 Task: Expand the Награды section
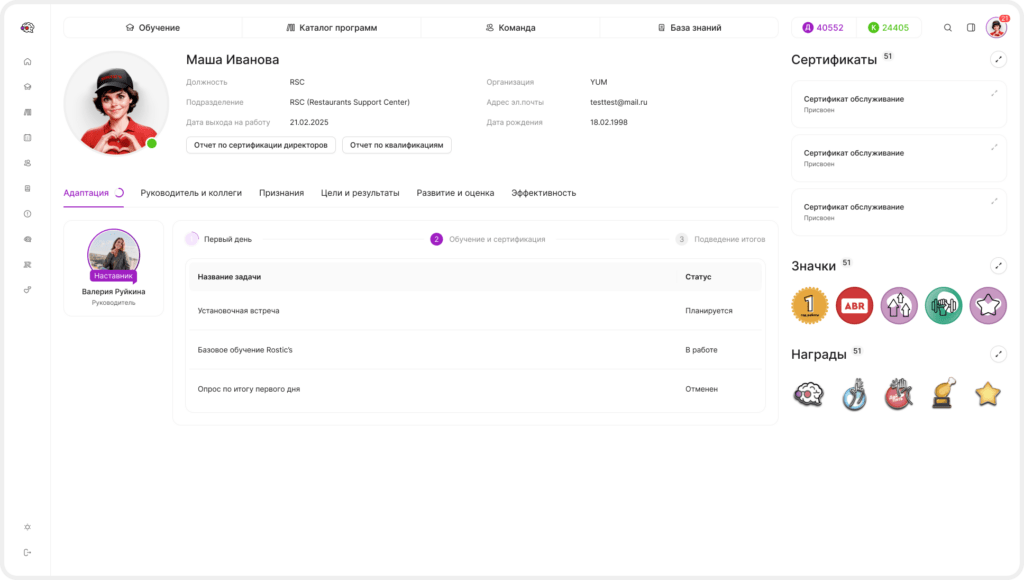pyautogui.click(x=998, y=354)
